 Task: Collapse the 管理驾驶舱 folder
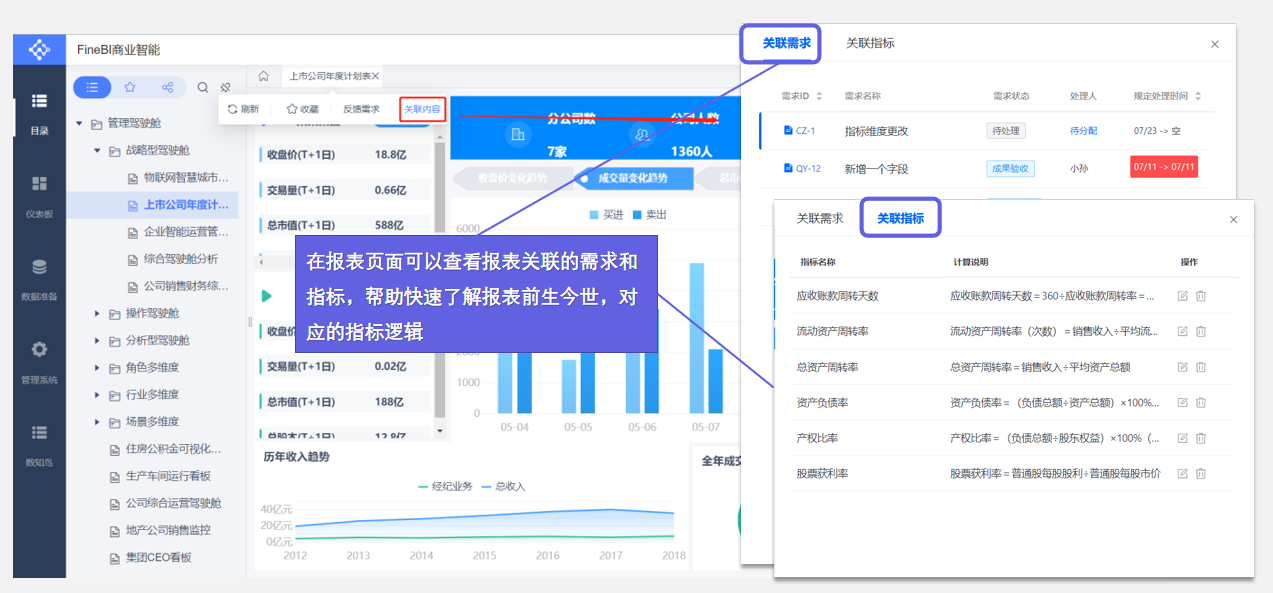tap(79, 124)
